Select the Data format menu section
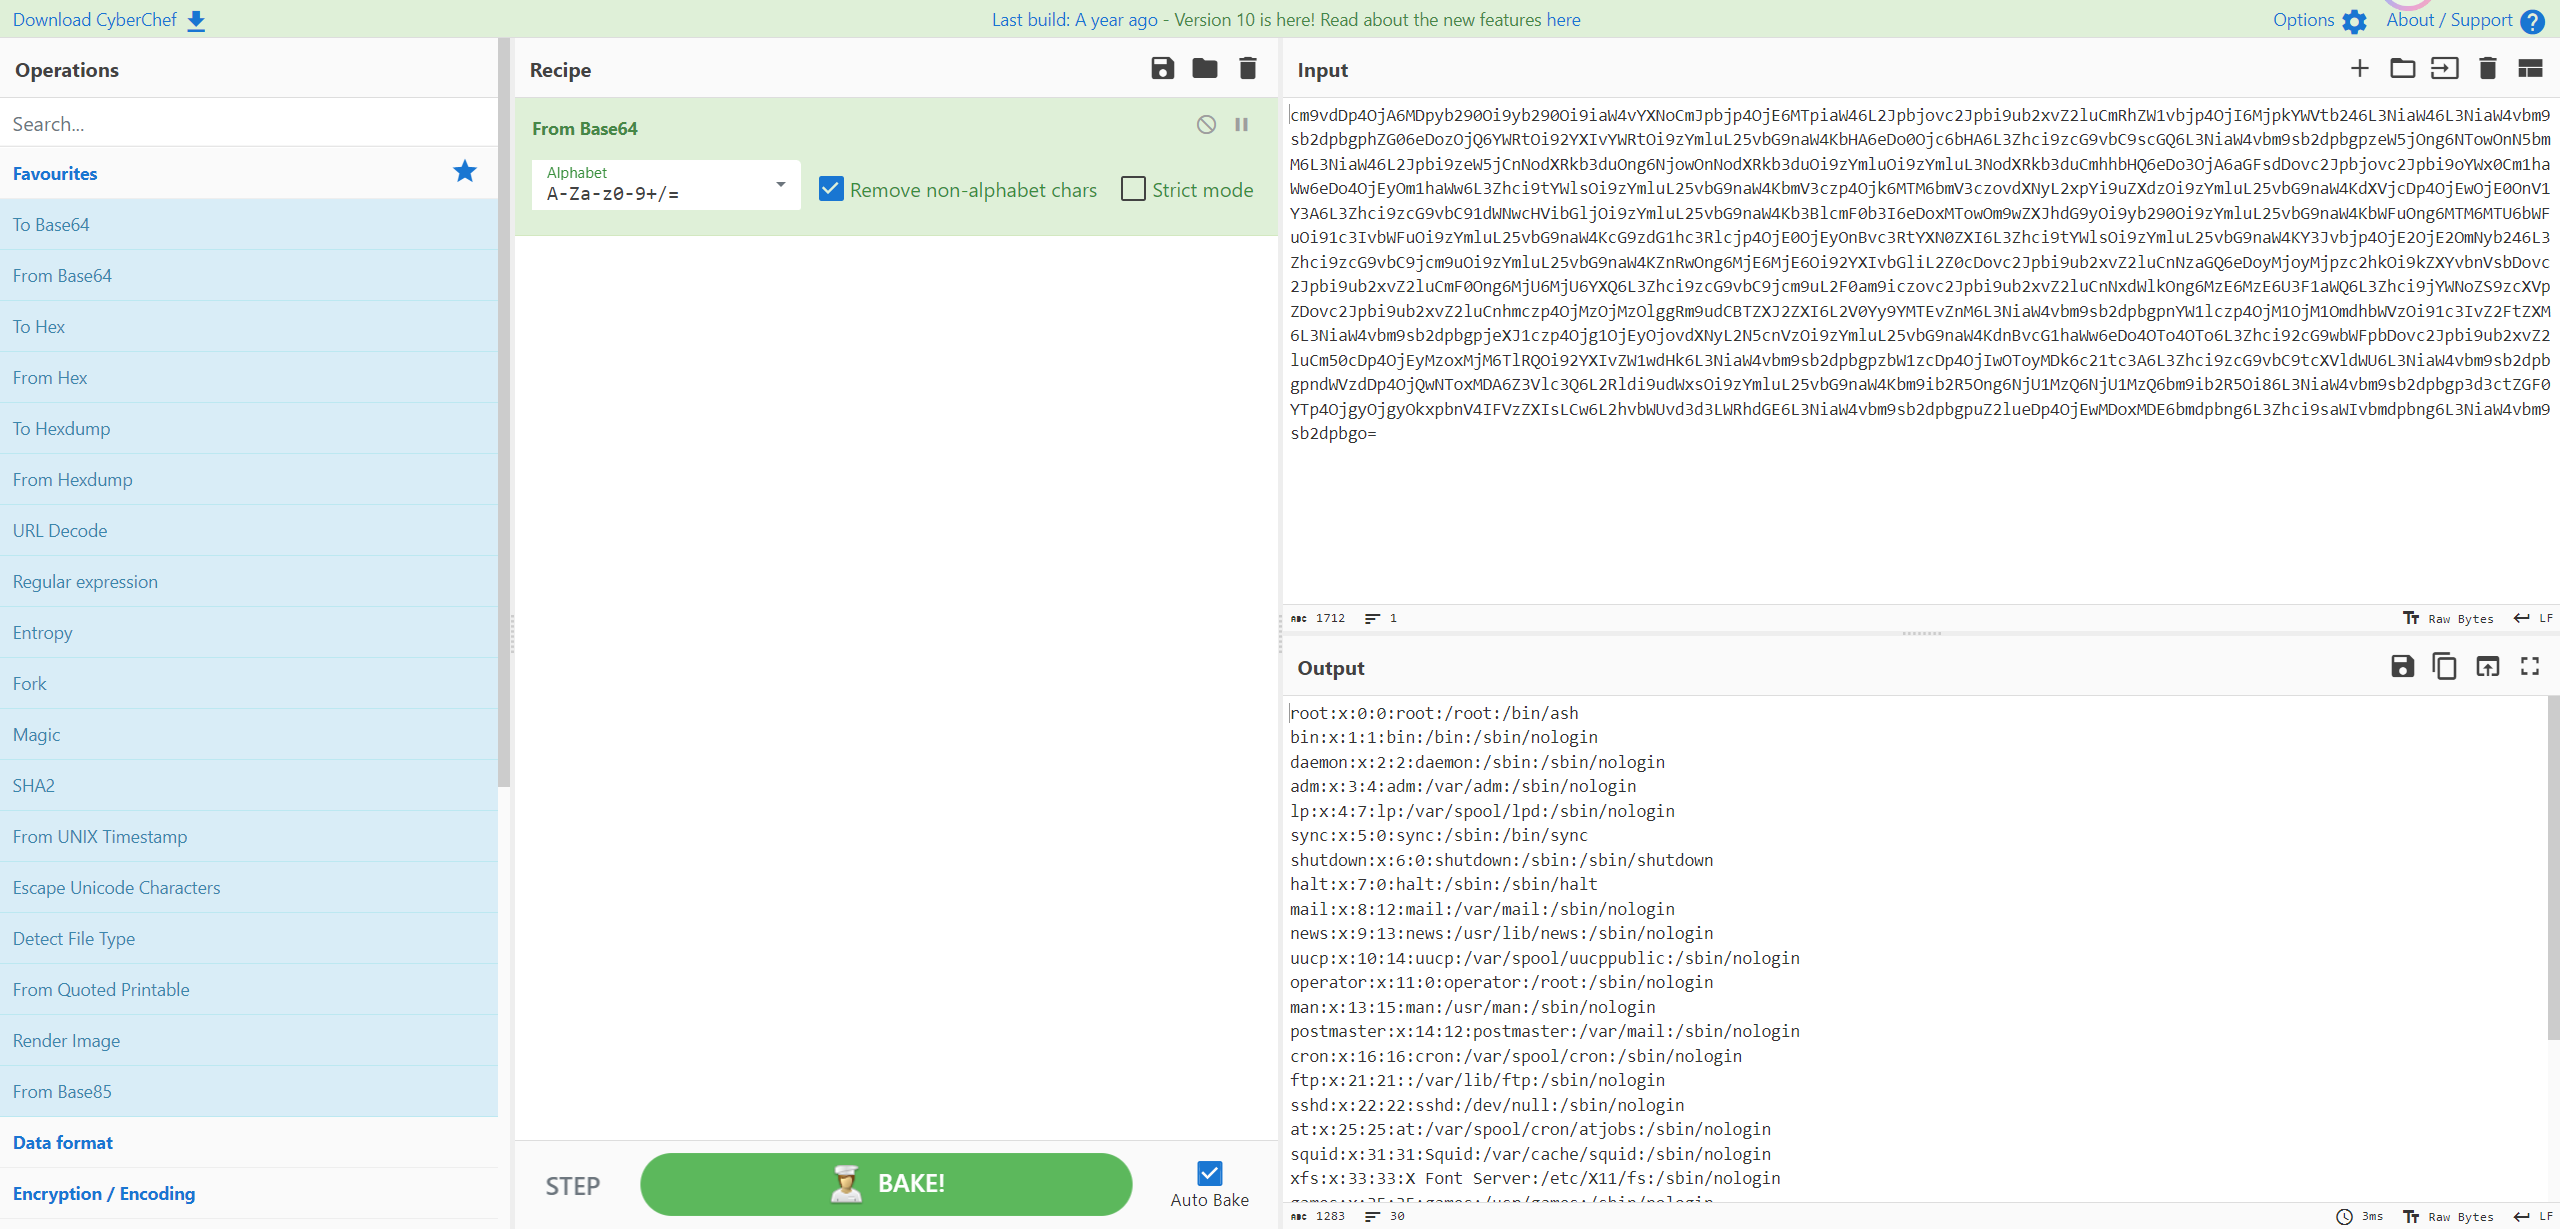The height and width of the screenshot is (1229, 2560). (x=62, y=1141)
